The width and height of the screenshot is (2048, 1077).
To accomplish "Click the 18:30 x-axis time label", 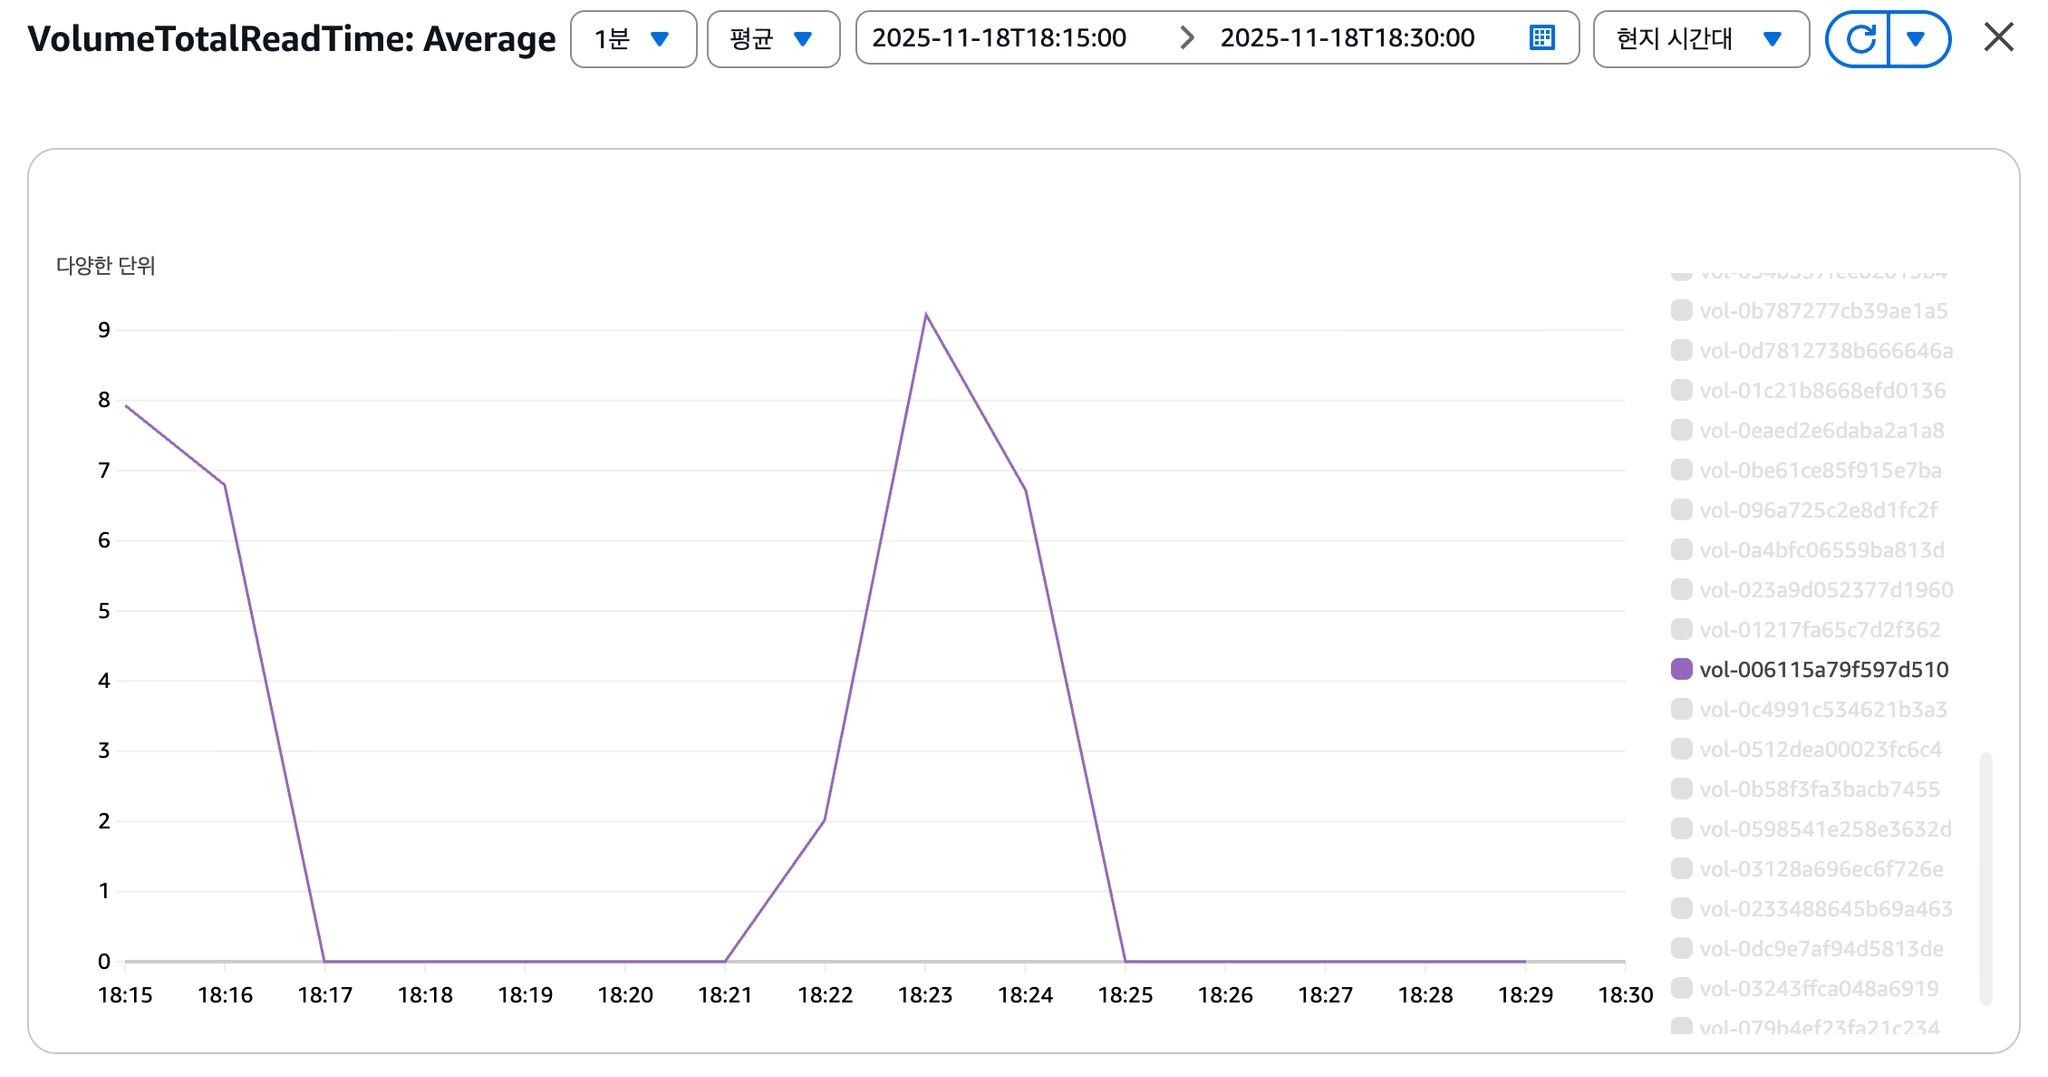I will [1625, 995].
